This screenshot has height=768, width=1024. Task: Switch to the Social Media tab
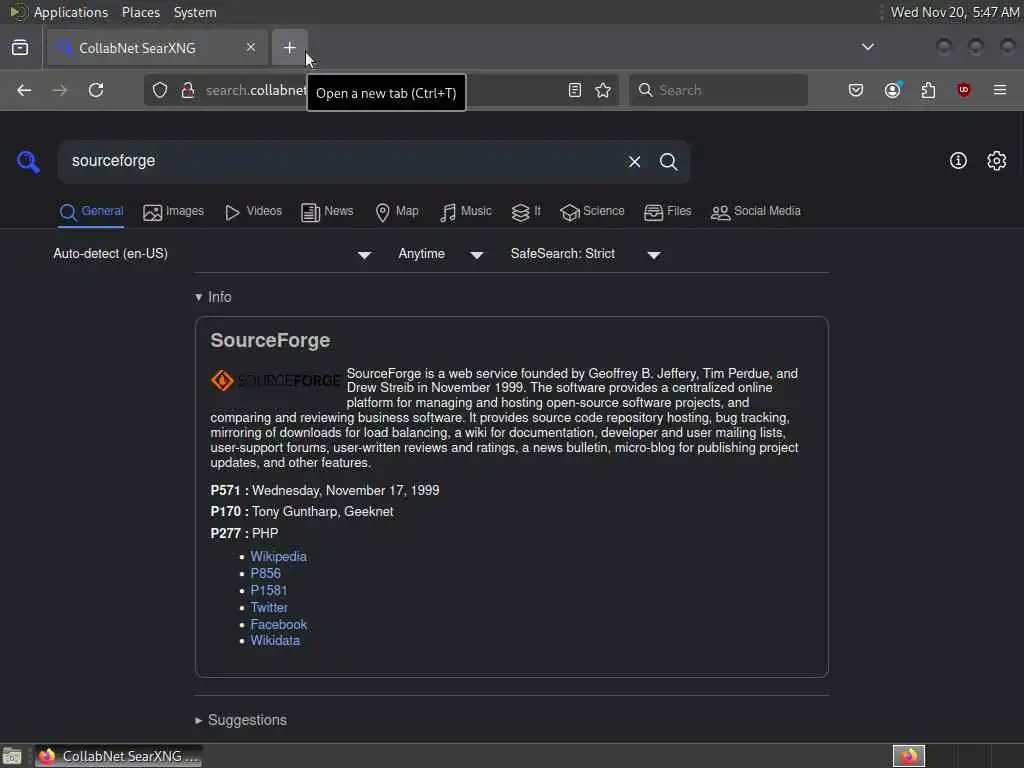click(x=756, y=212)
